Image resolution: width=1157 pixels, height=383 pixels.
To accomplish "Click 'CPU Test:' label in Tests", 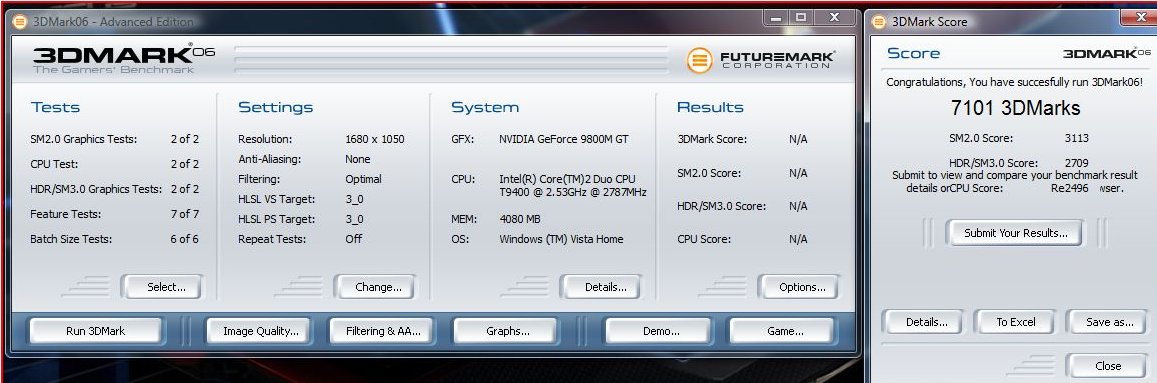I will click(54, 164).
